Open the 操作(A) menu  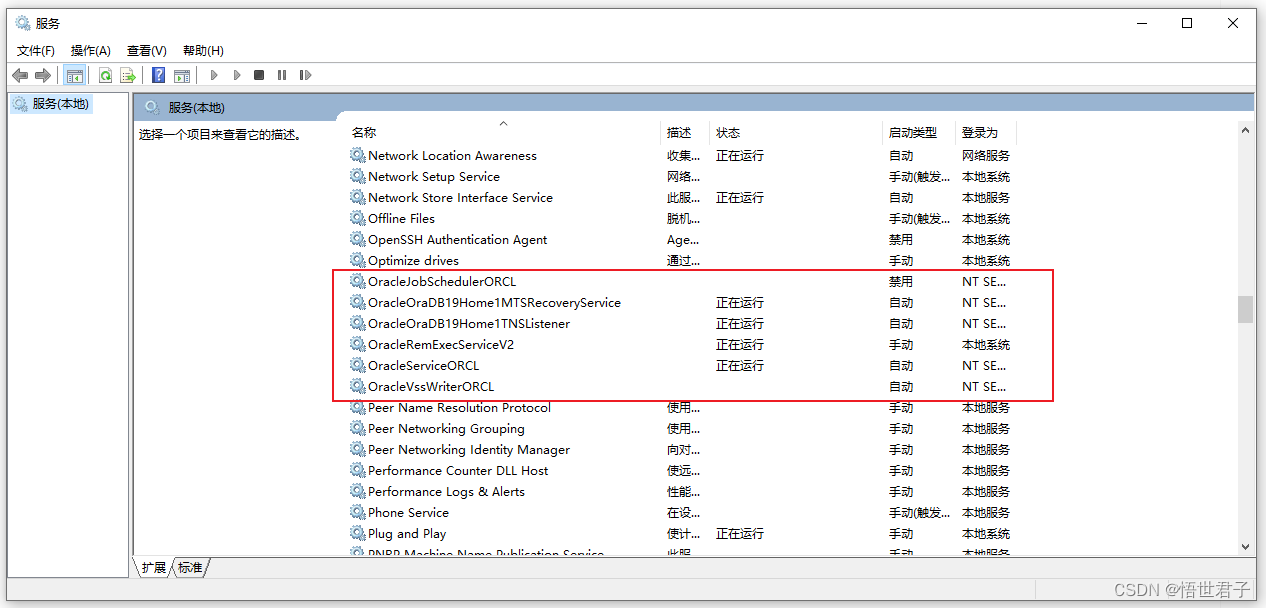click(x=91, y=50)
